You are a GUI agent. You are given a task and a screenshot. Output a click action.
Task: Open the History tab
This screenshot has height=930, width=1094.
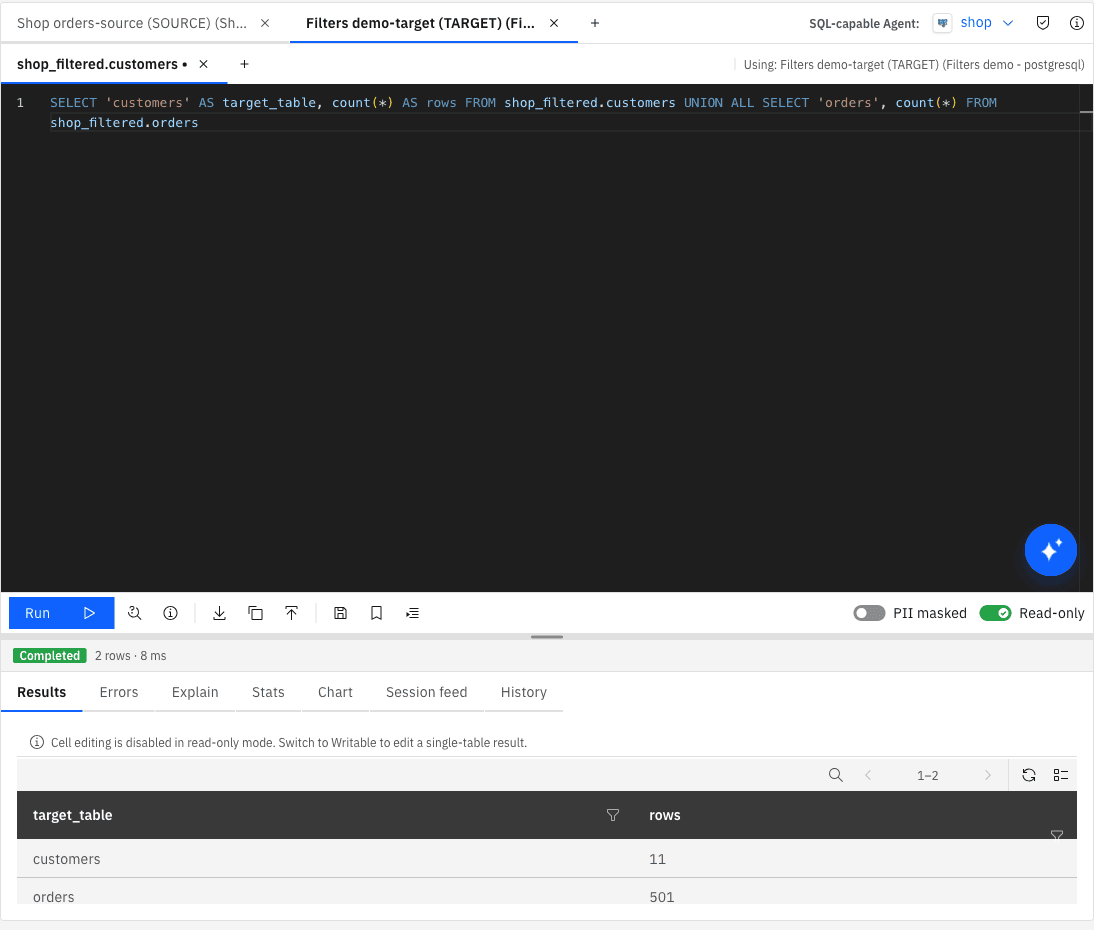coord(523,692)
